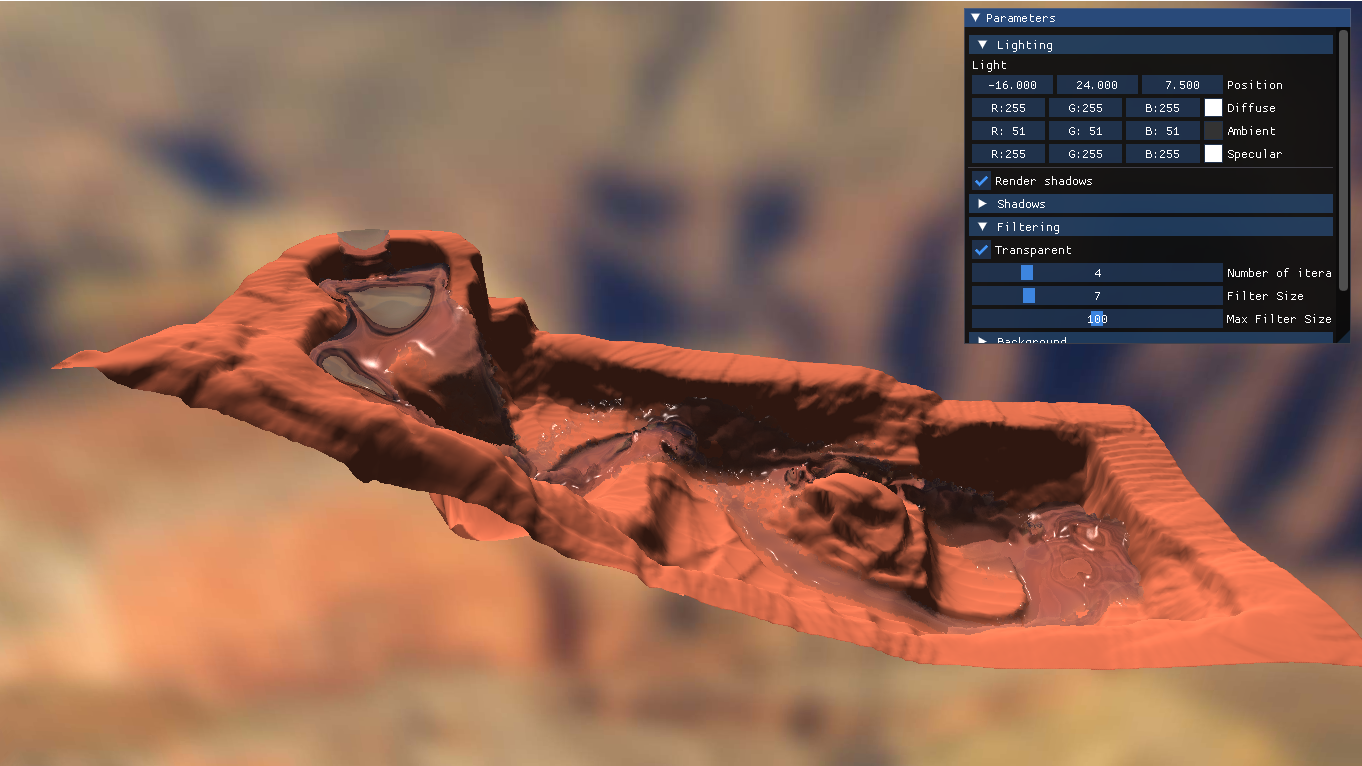Toggle the Render shadows checkbox
Screen dimensions: 1362x766
pos(982,181)
